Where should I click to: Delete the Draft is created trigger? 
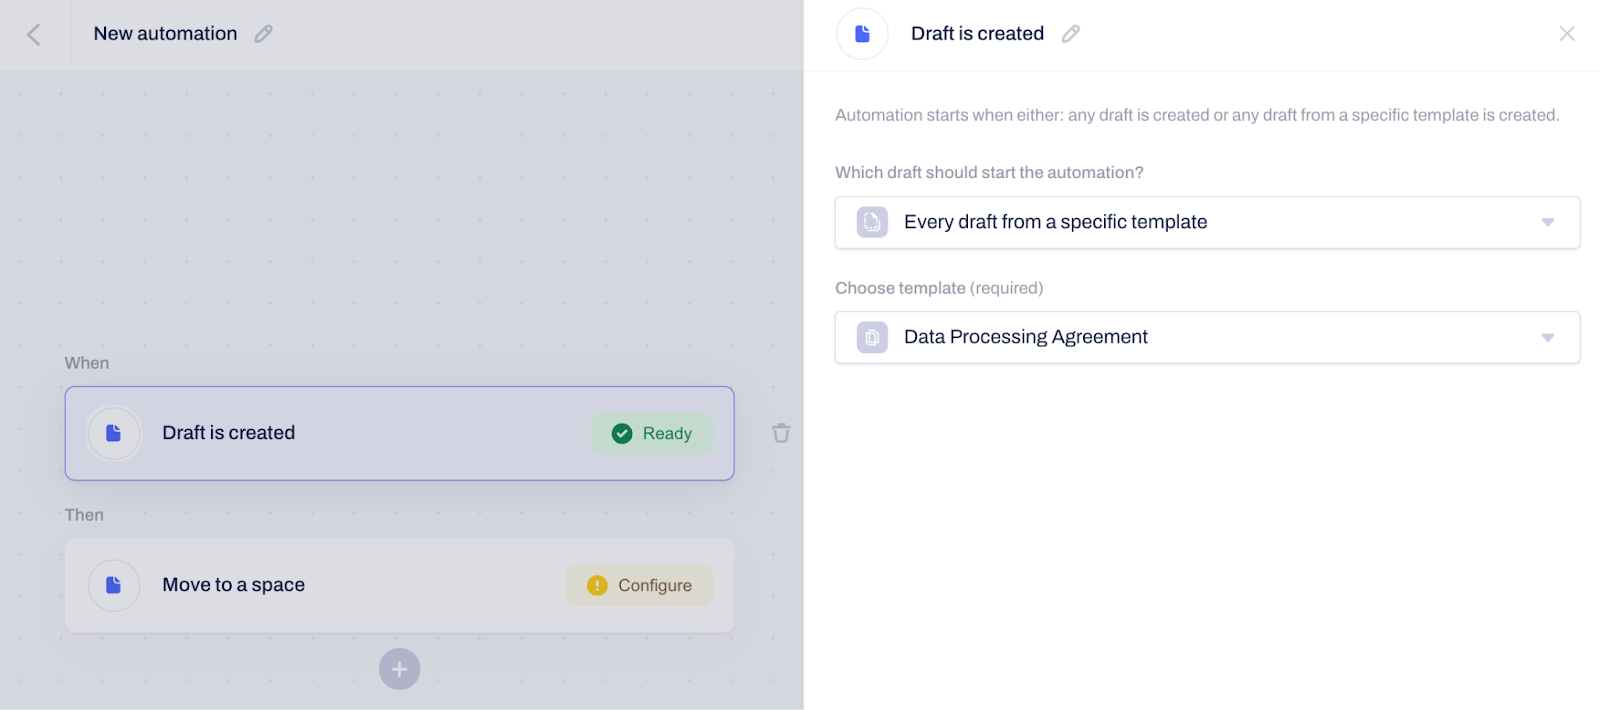pos(781,433)
